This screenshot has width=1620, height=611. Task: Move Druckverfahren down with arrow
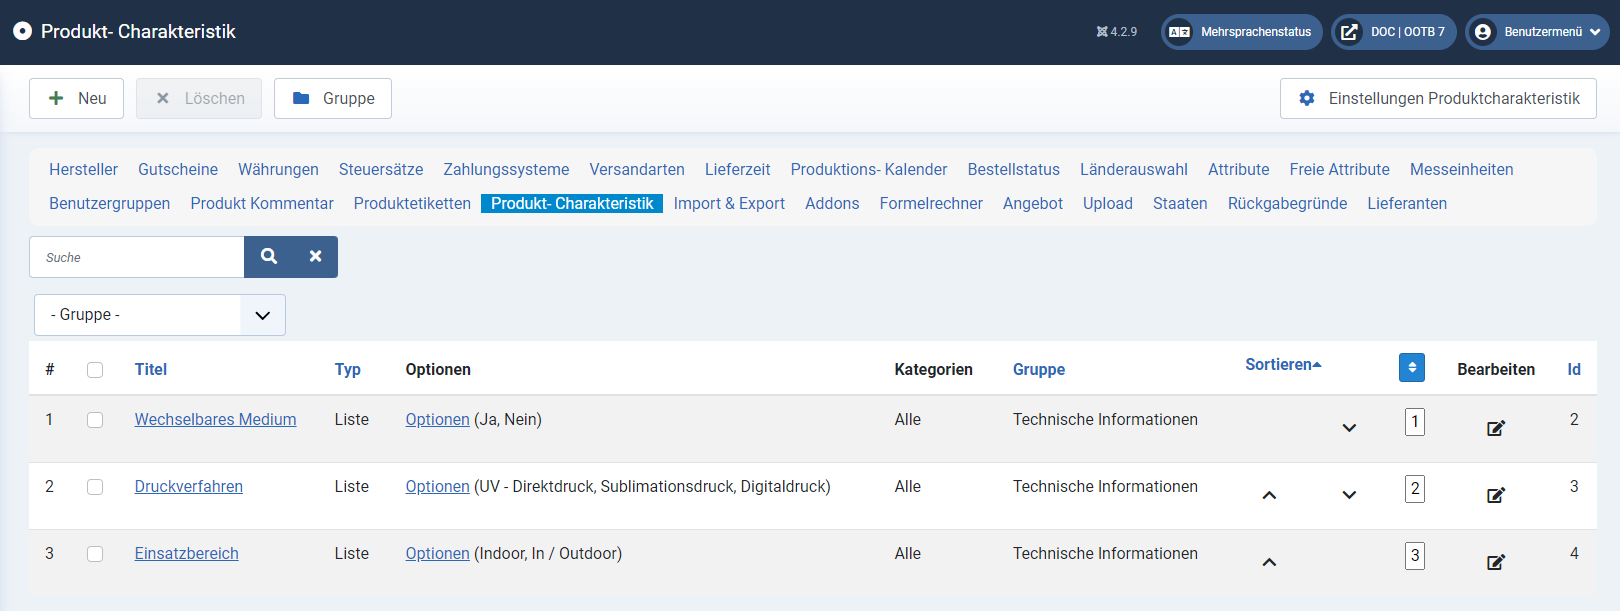coord(1349,495)
